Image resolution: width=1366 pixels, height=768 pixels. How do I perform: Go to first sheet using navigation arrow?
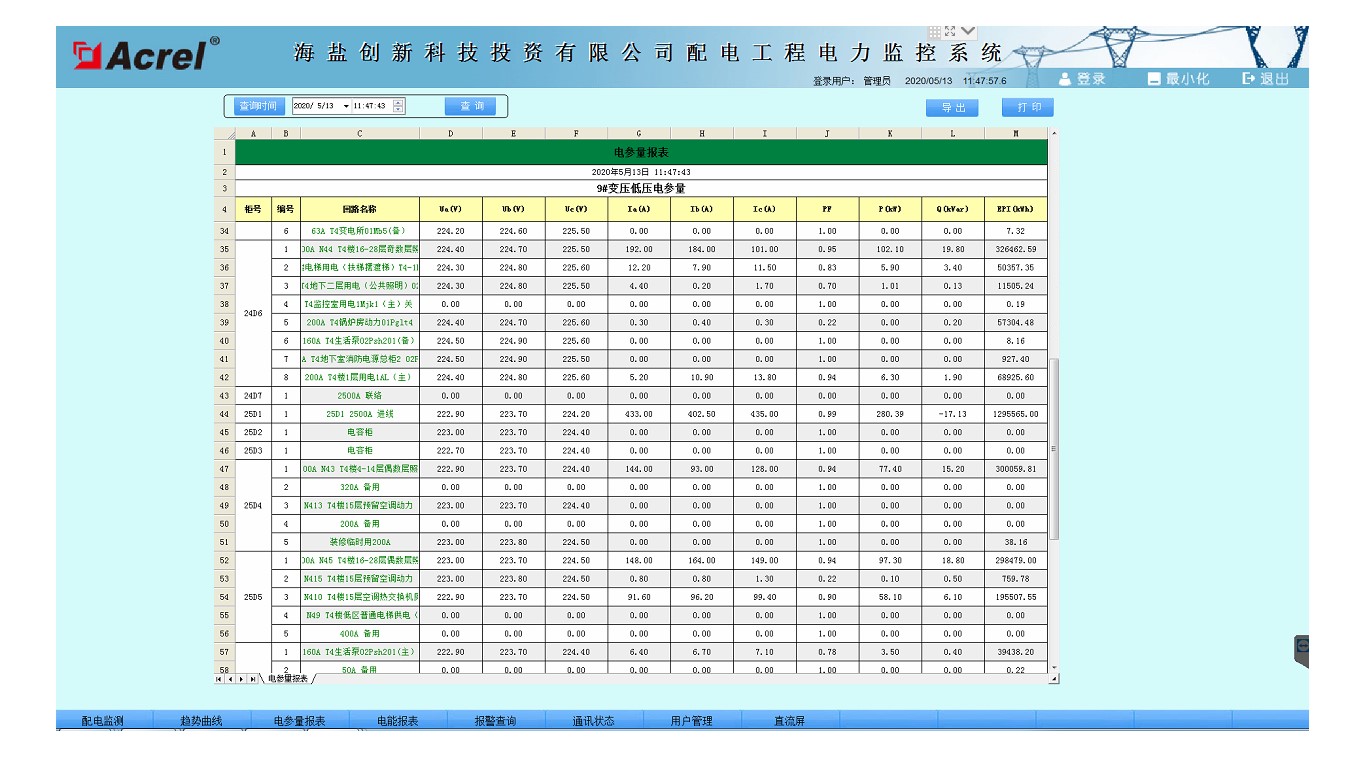220,679
